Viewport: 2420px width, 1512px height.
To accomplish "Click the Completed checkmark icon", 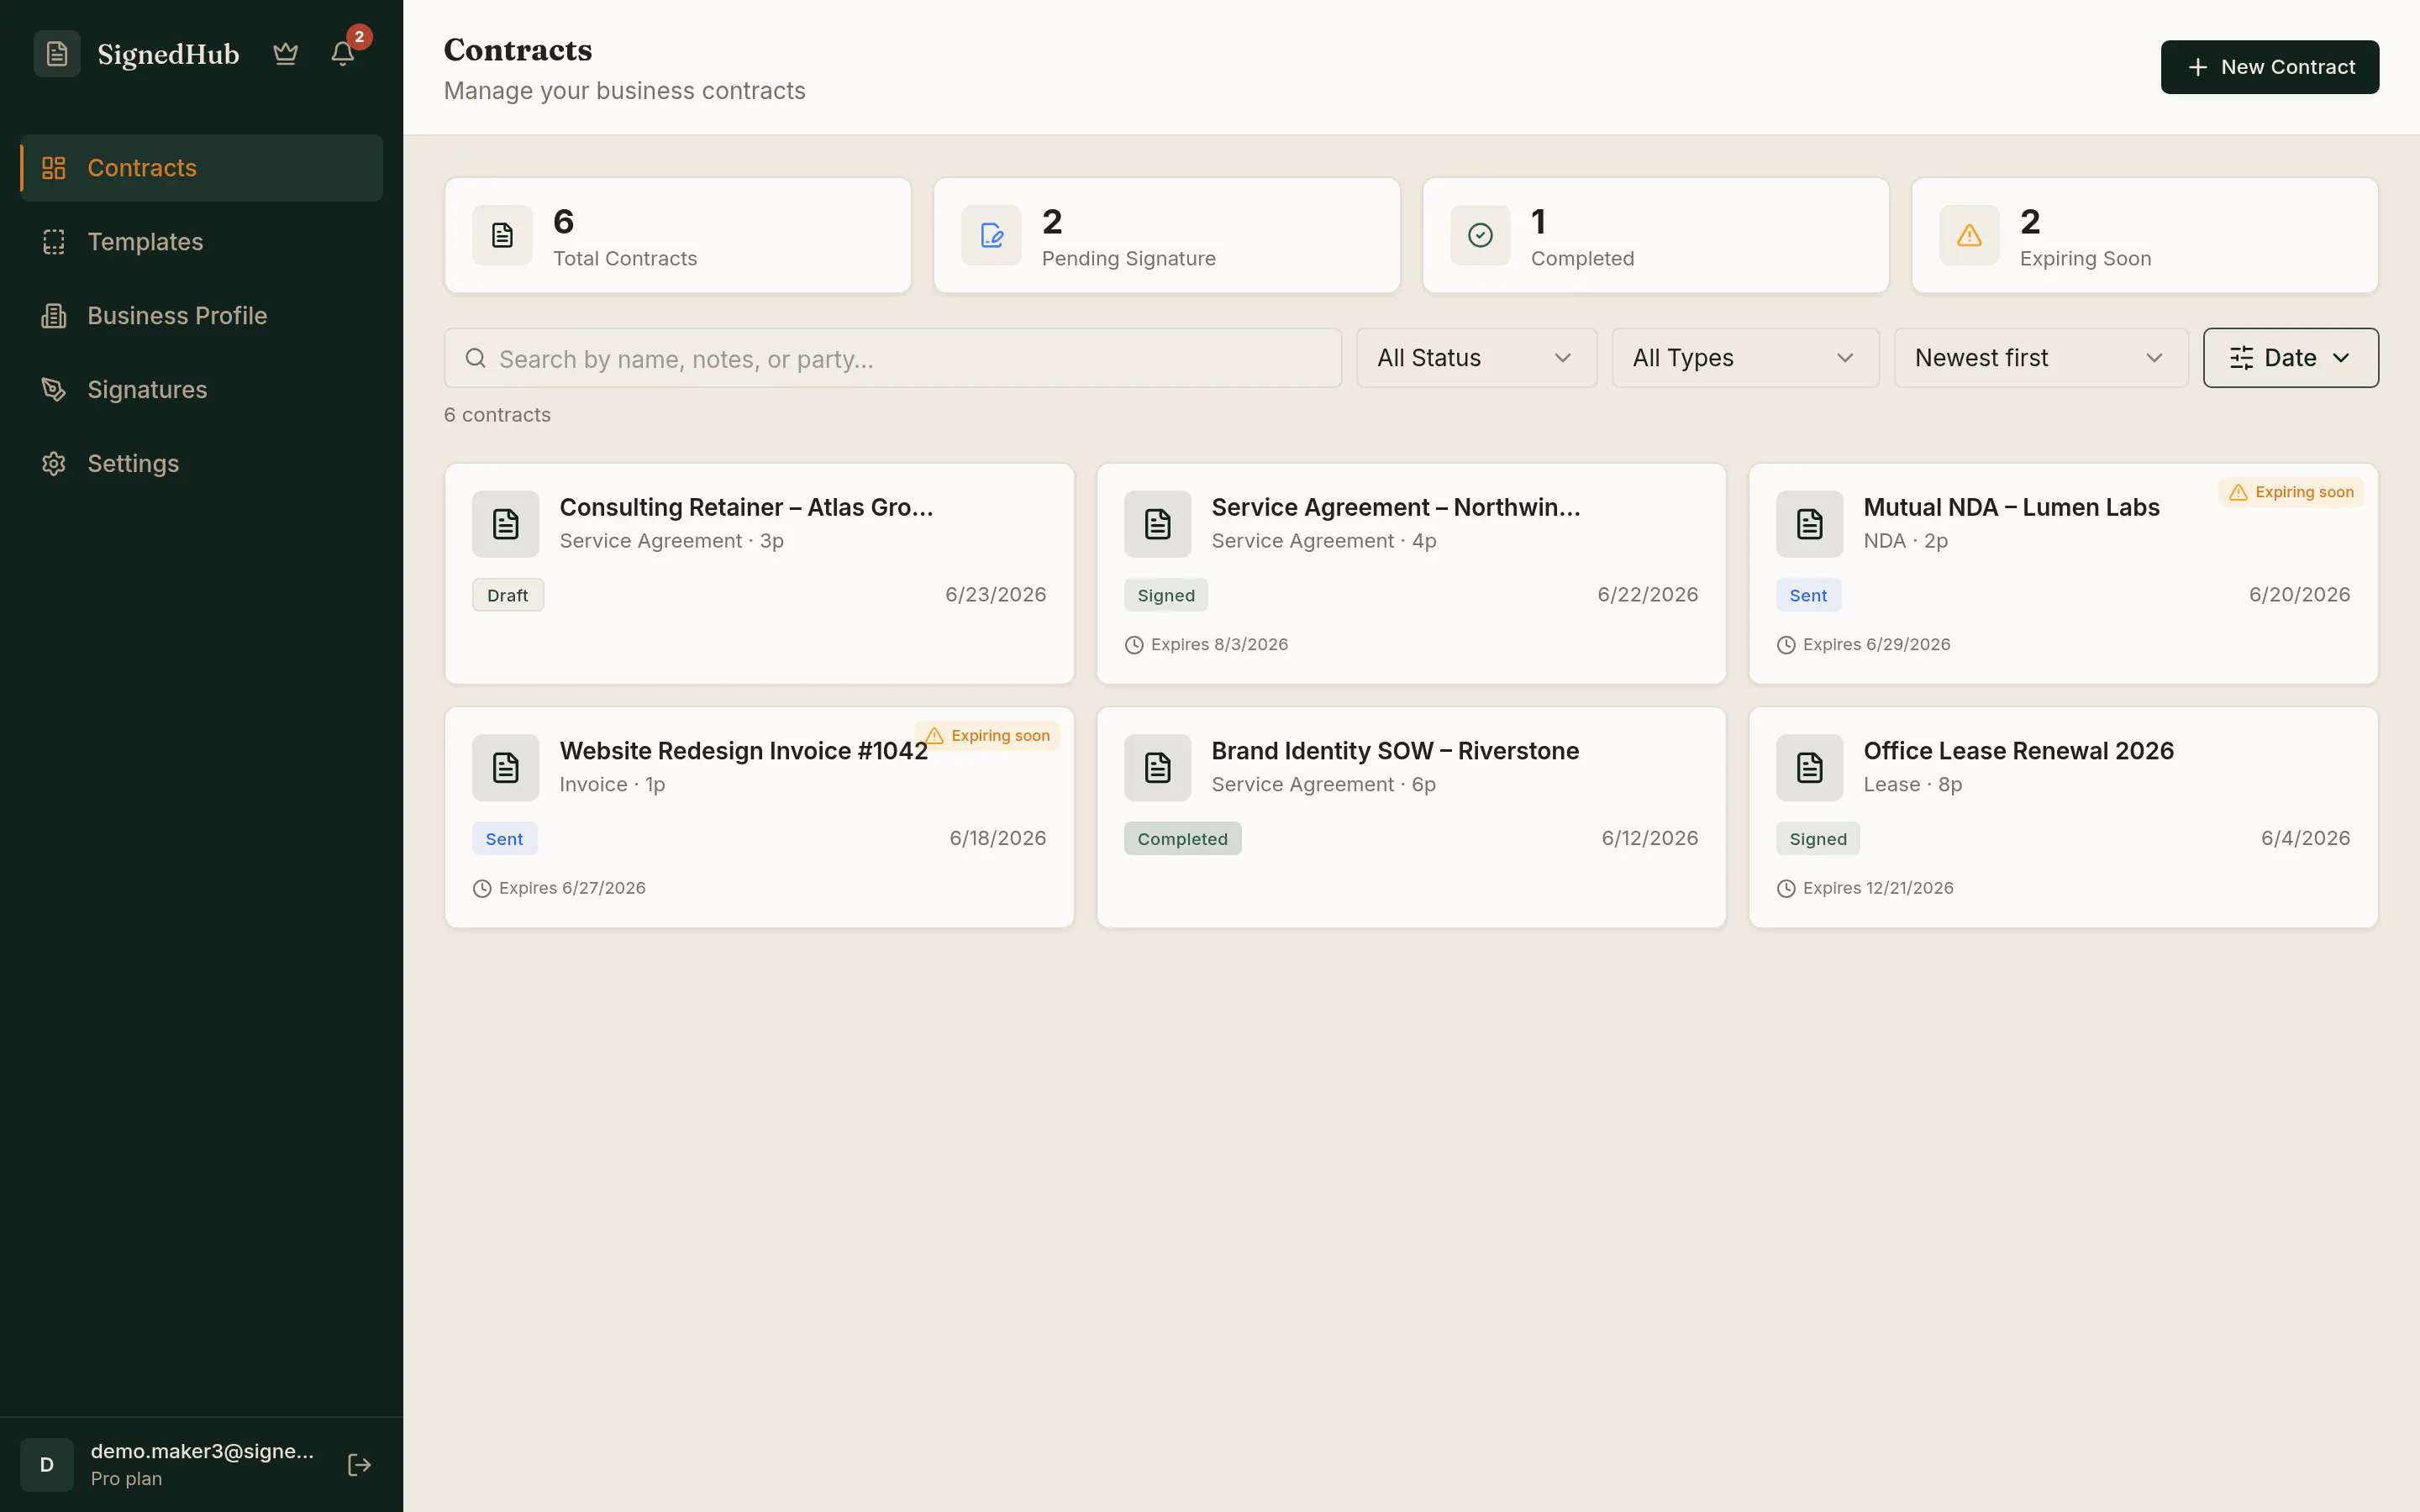I will [1481, 235].
